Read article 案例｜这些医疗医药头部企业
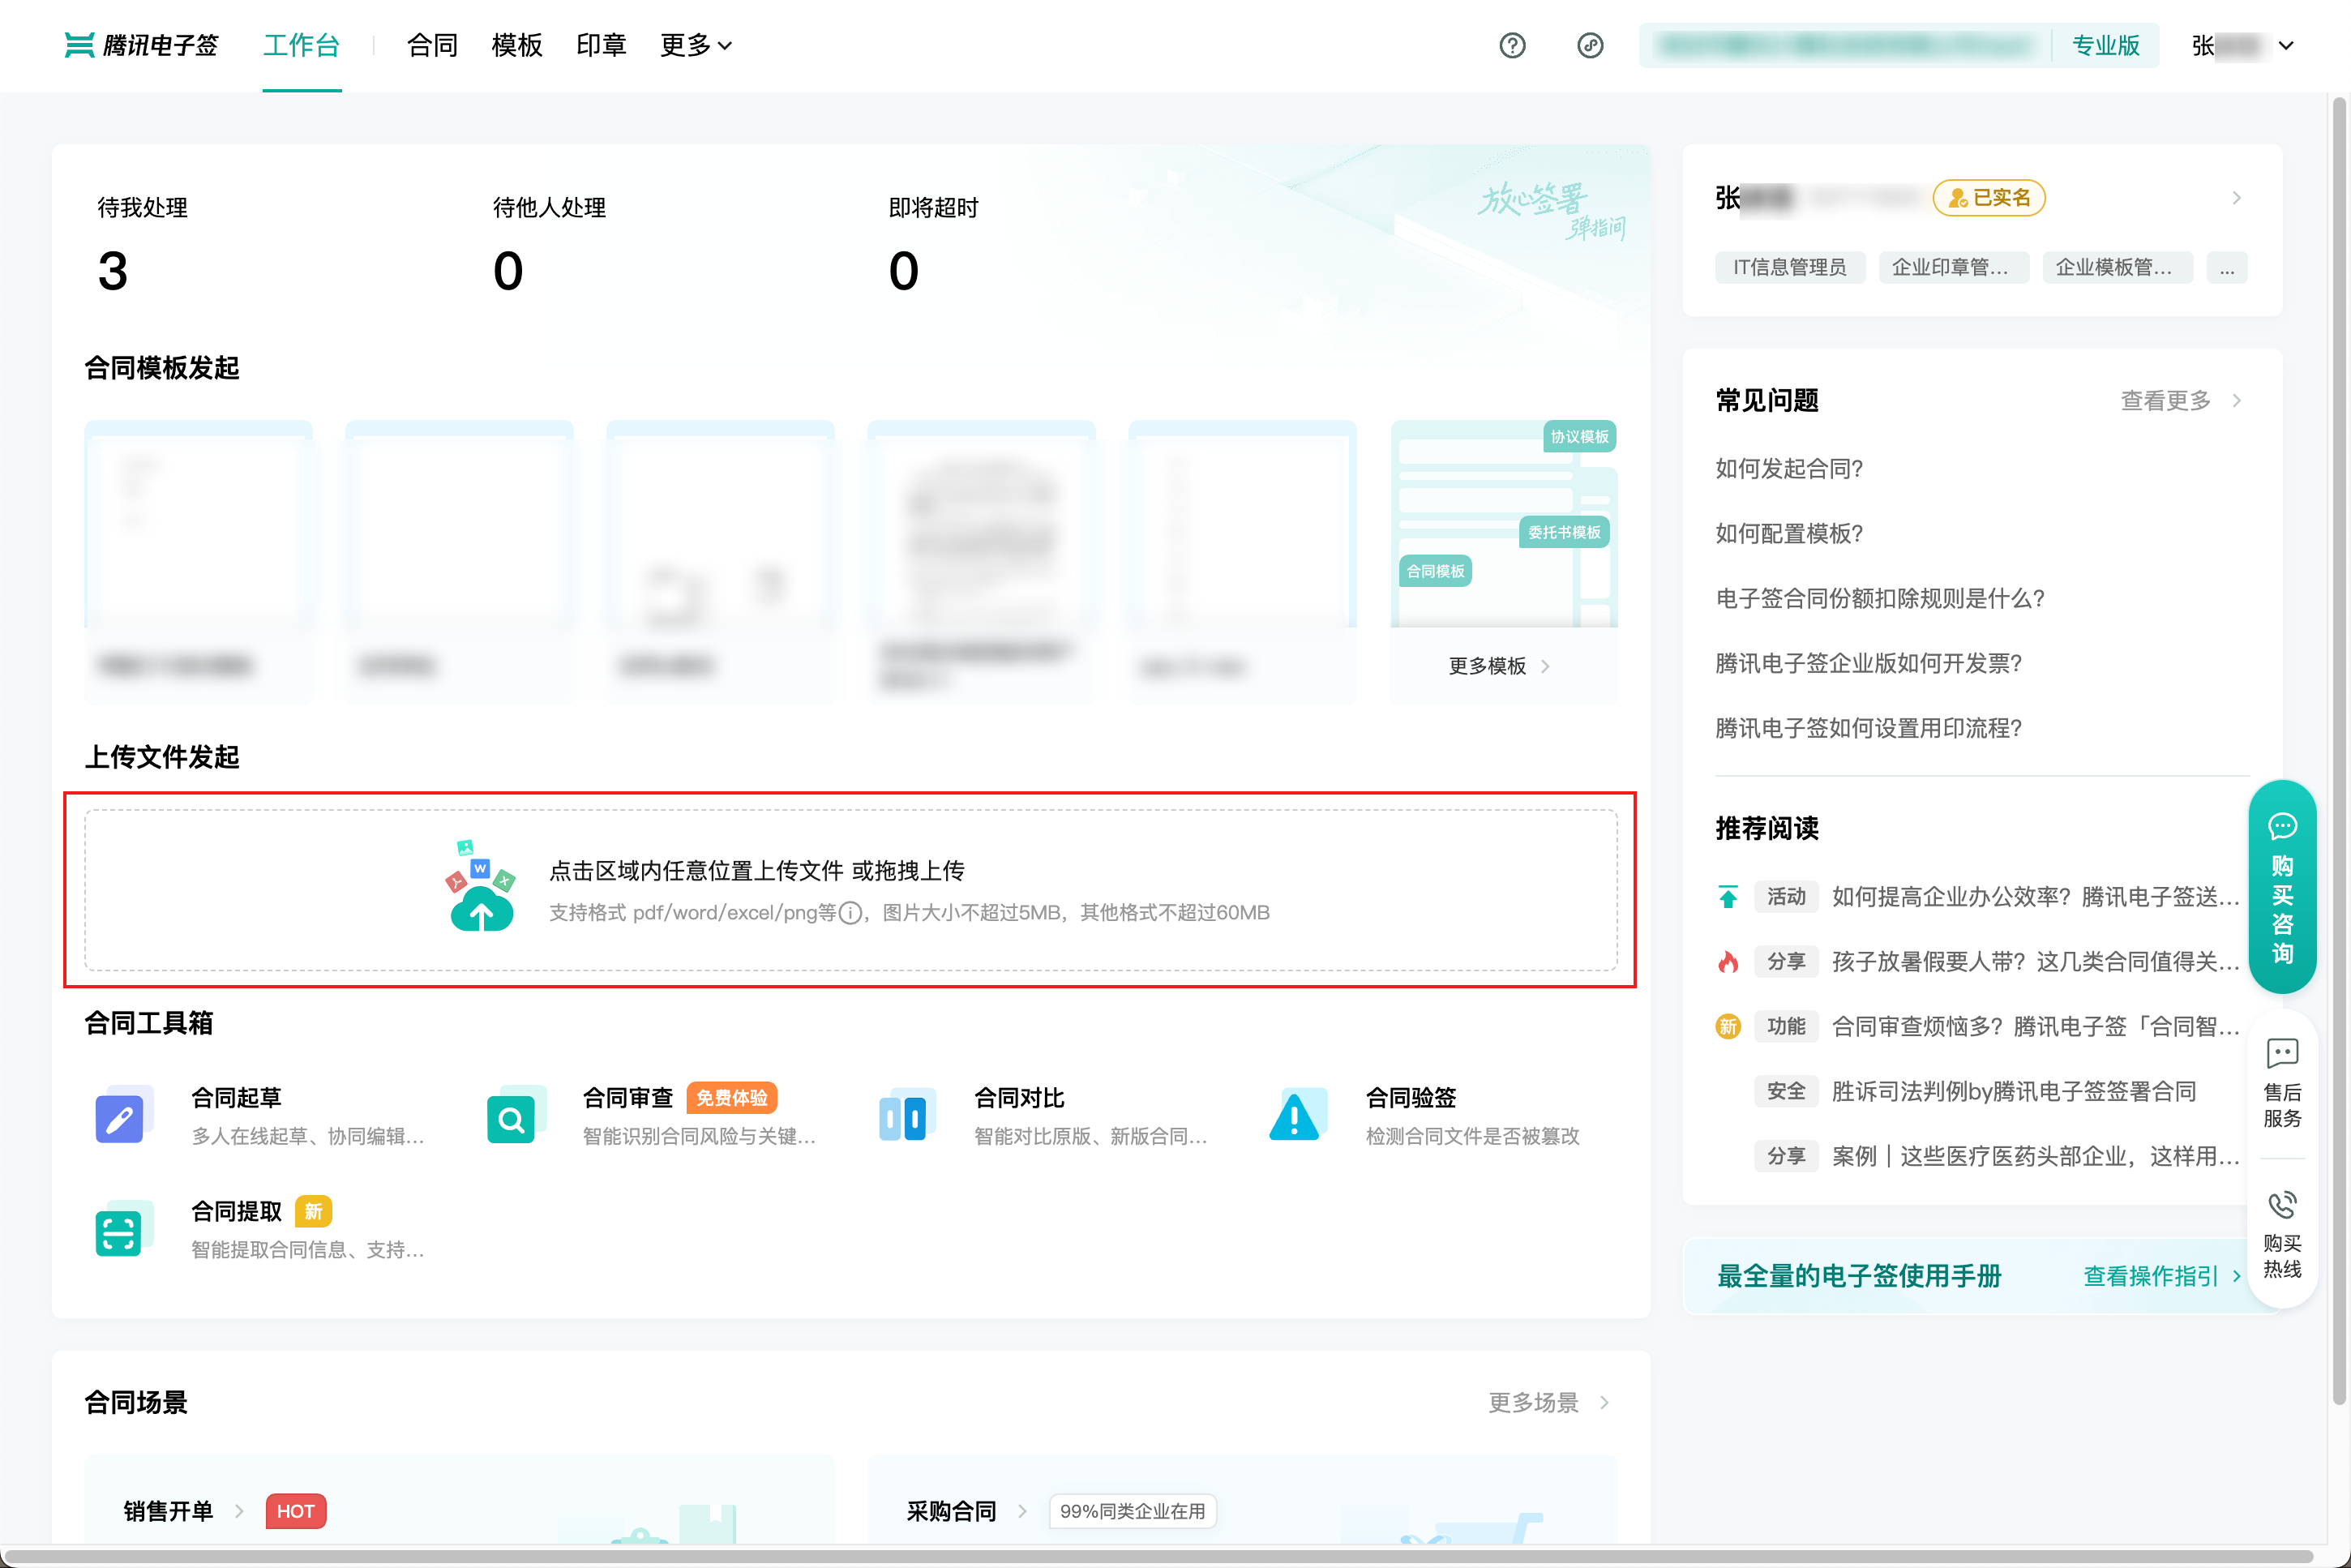2351x1568 pixels. [2035, 1156]
